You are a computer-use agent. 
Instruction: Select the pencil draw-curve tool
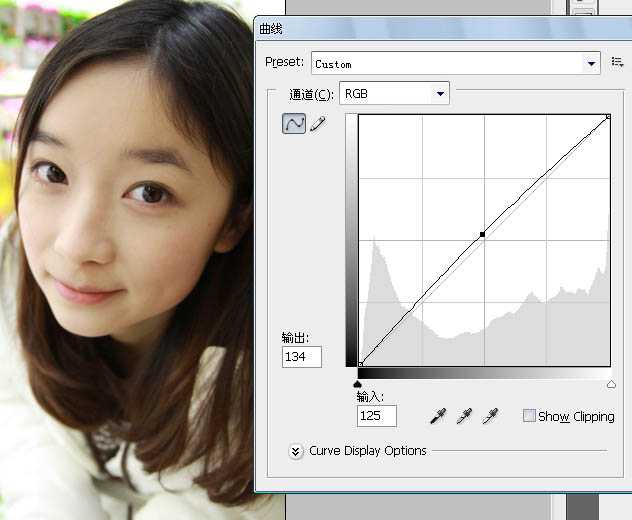tap(318, 124)
